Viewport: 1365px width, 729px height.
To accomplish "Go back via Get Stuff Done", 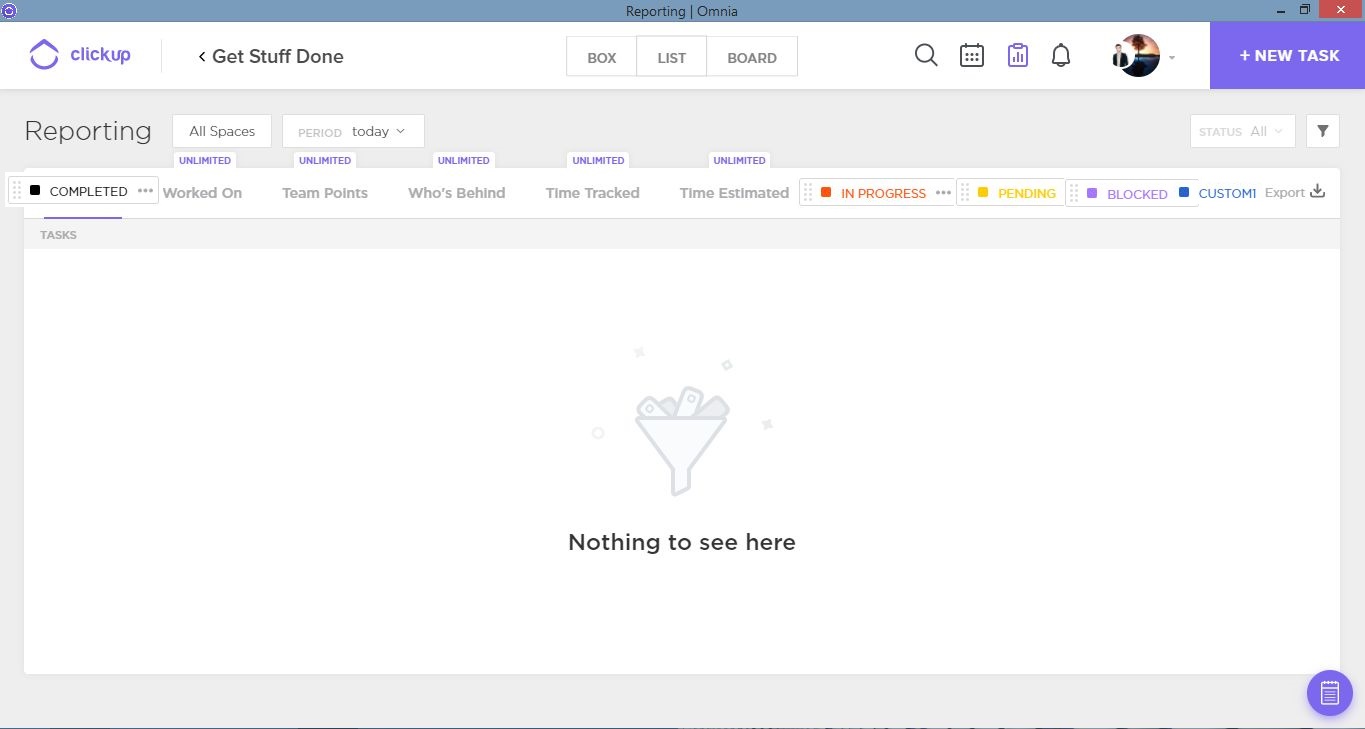I will click(270, 56).
